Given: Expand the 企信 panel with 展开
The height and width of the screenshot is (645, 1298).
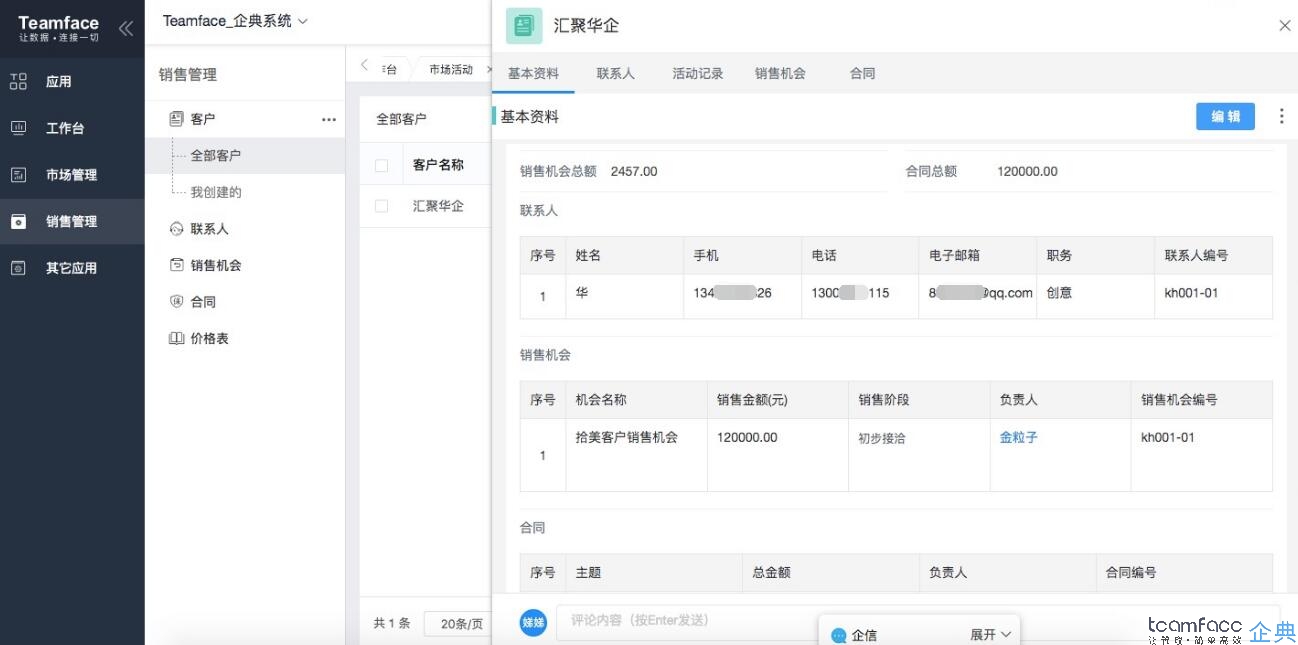Looking at the screenshot, I should point(991,635).
